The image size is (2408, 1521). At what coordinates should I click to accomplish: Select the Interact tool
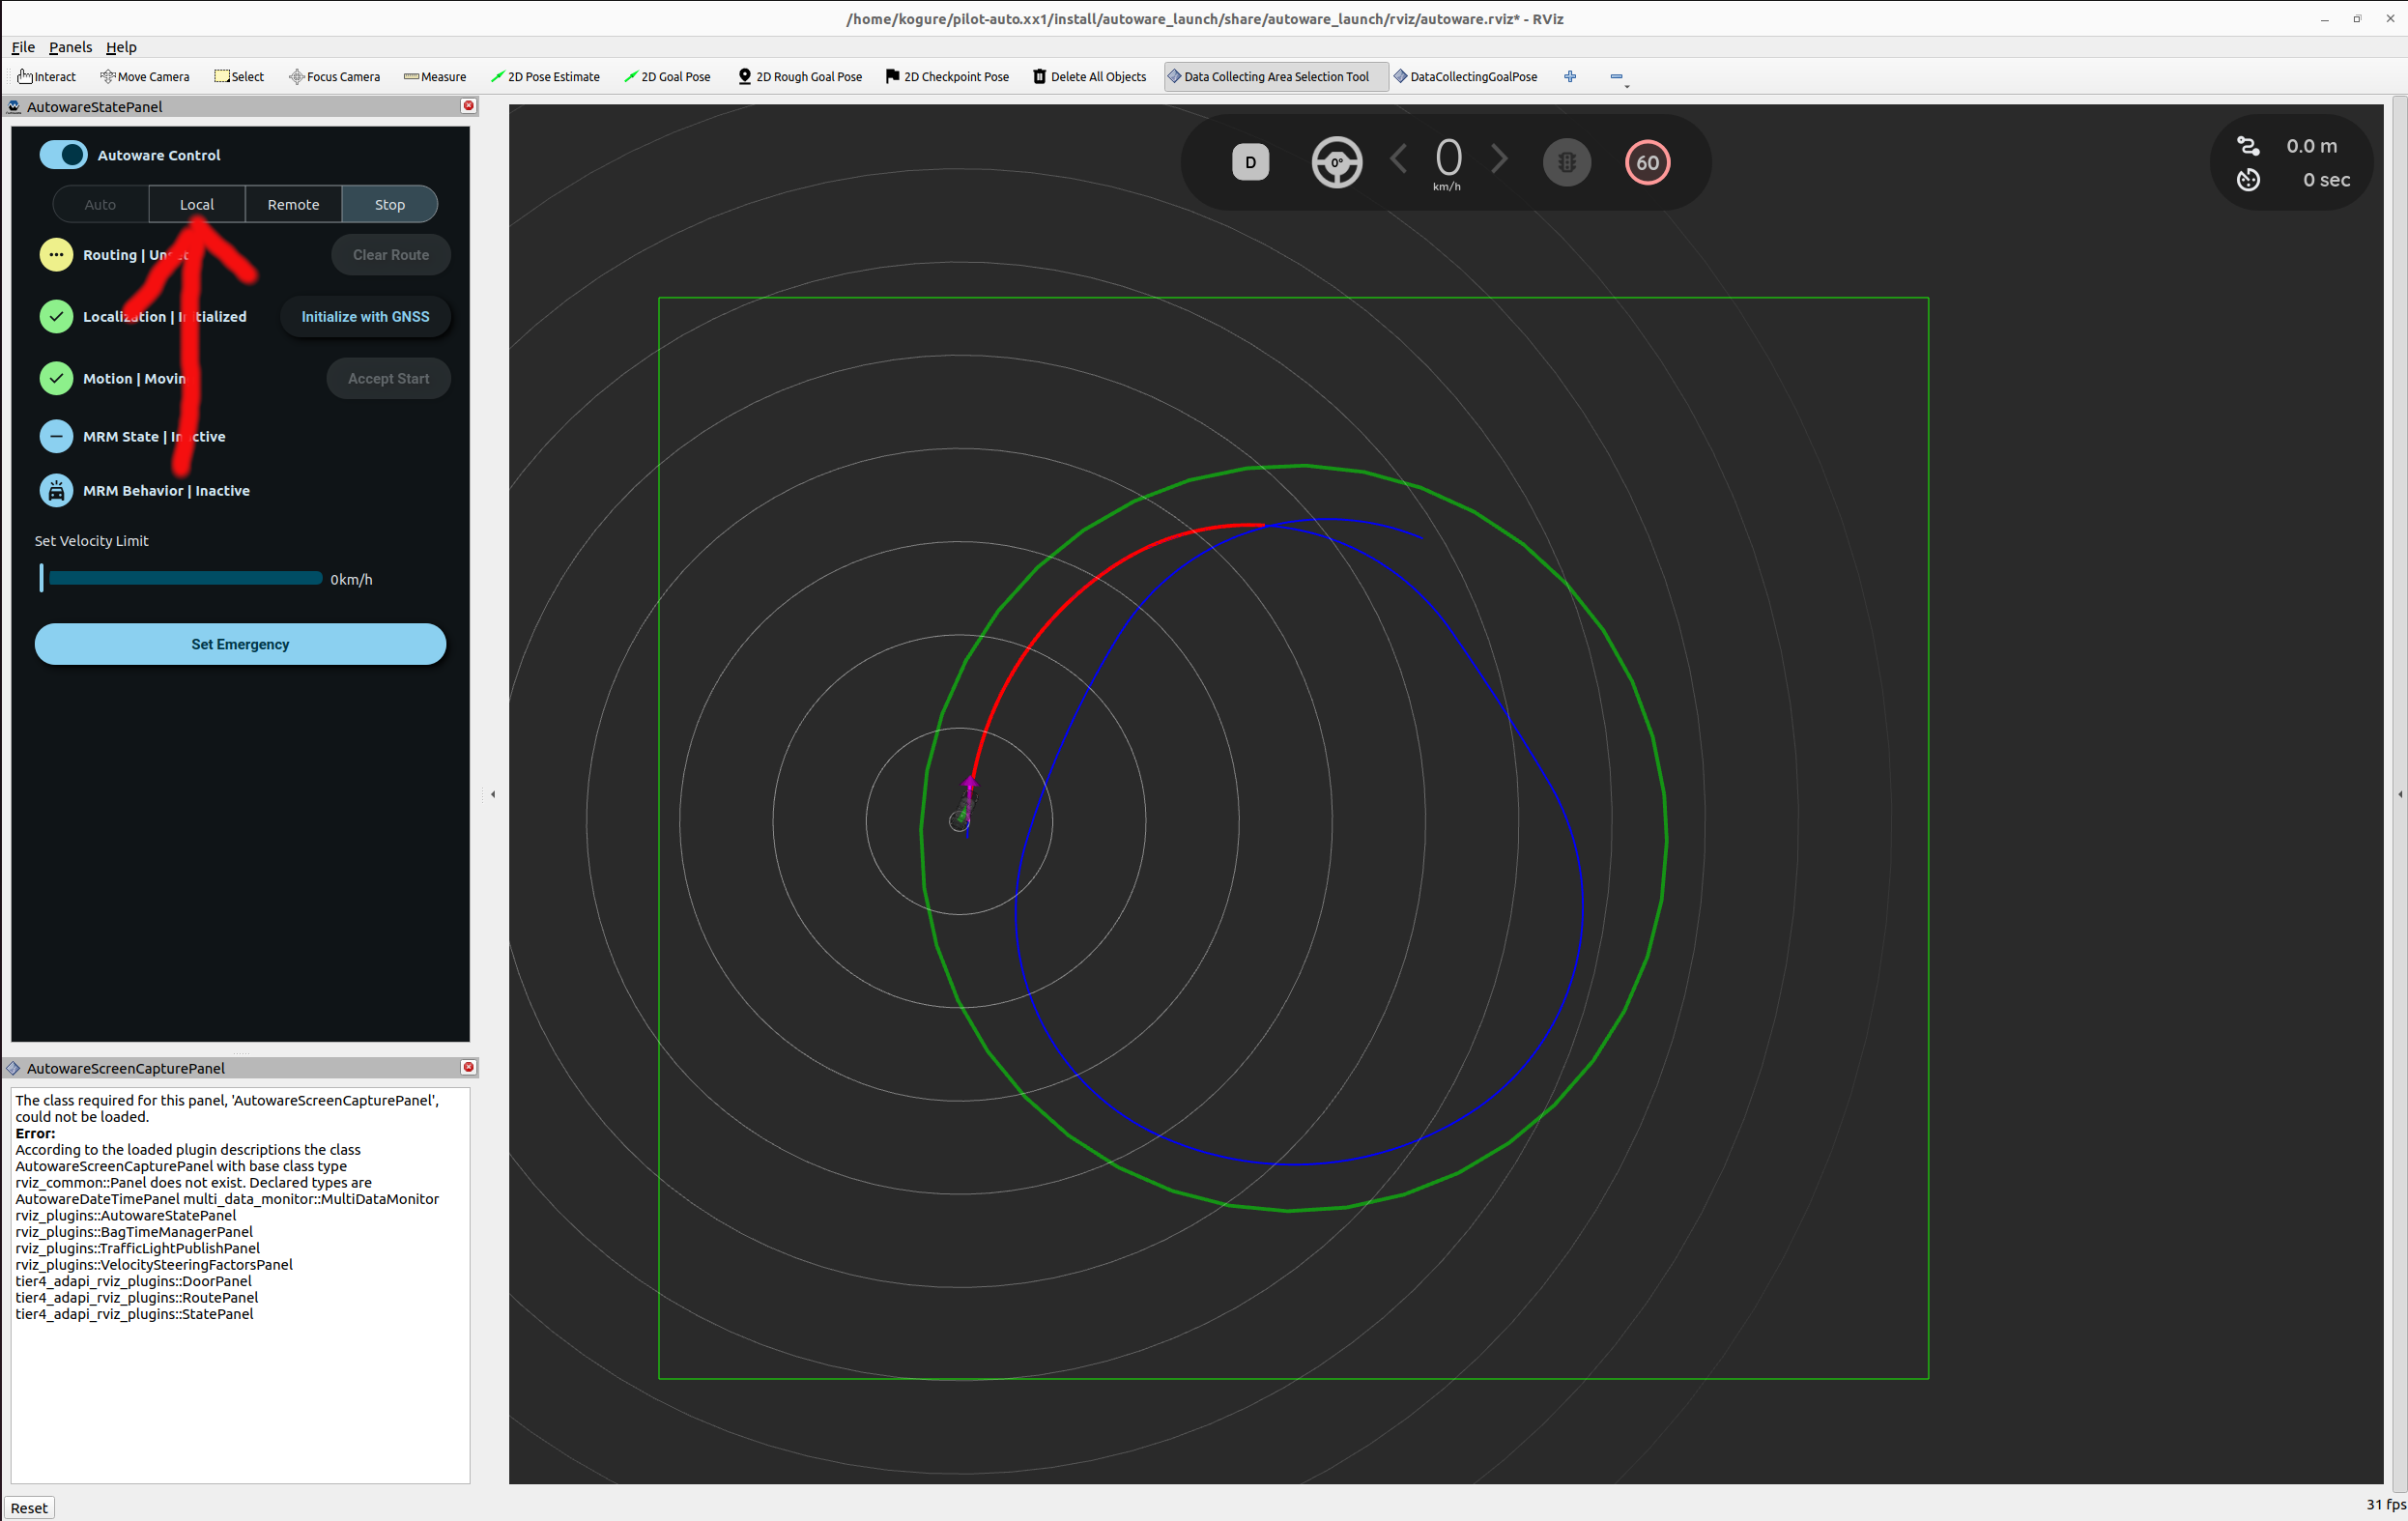point(47,77)
